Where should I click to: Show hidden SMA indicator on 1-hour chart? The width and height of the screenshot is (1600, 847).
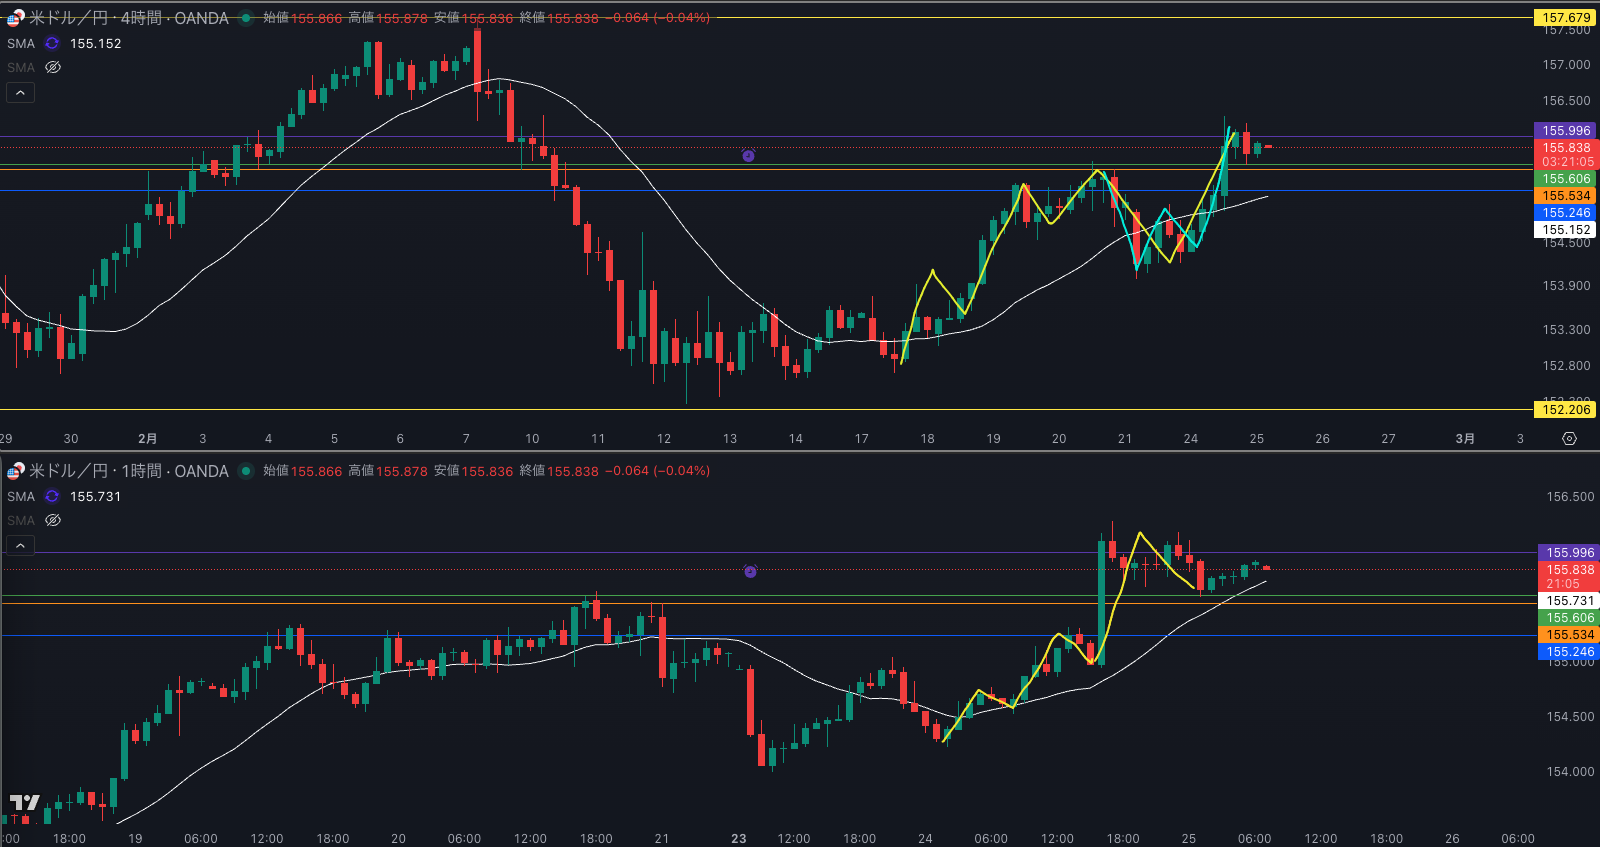[x=53, y=521]
